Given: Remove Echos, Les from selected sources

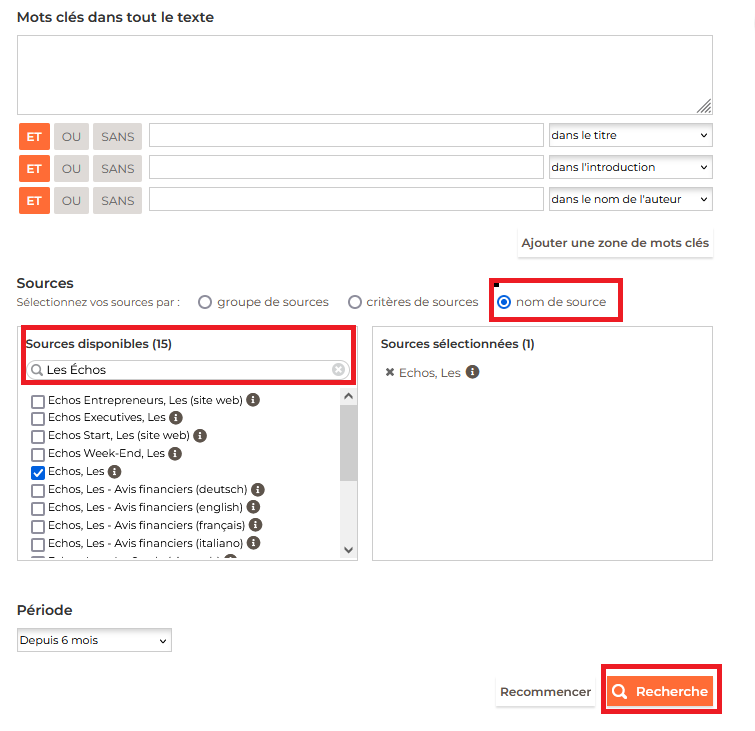Looking at the screenshot, I should [x=390, y=373].
